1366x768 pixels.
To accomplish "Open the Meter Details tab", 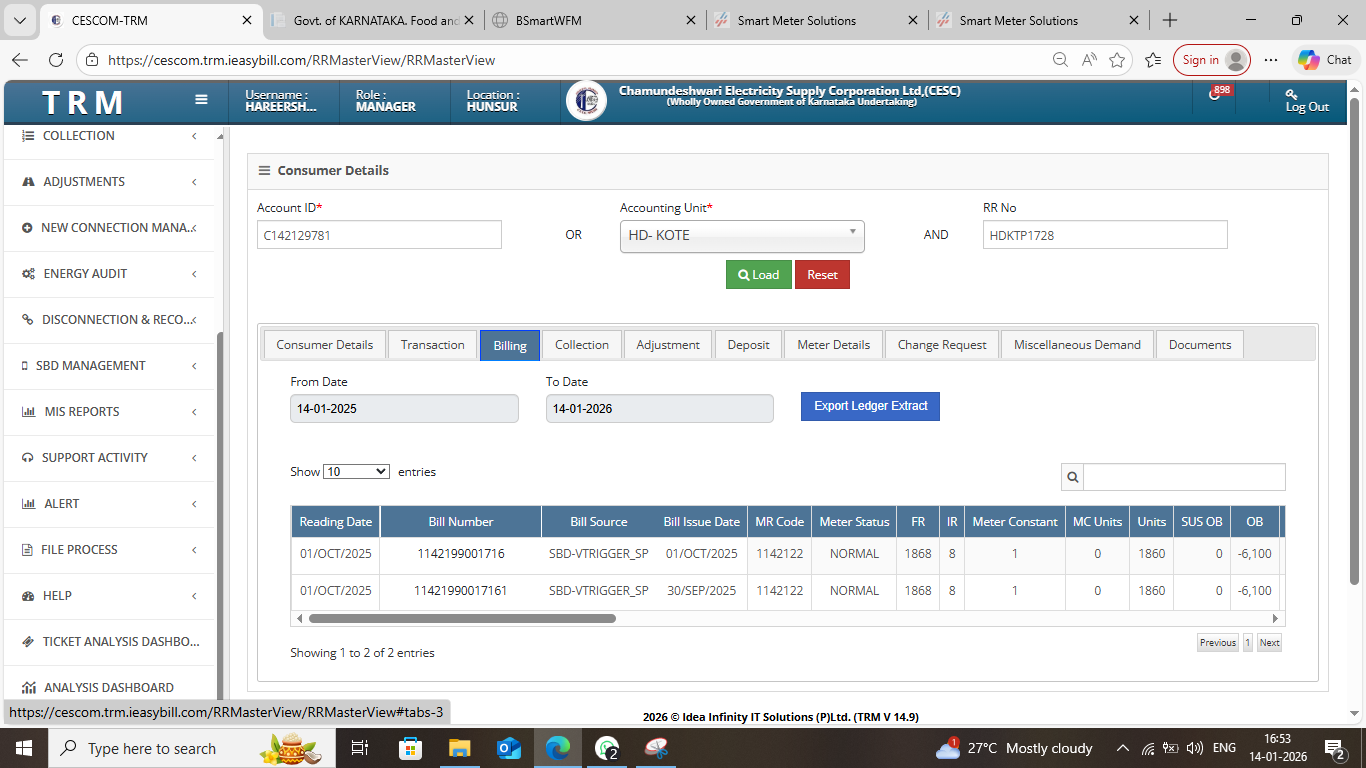I will (x=833, y=345).
